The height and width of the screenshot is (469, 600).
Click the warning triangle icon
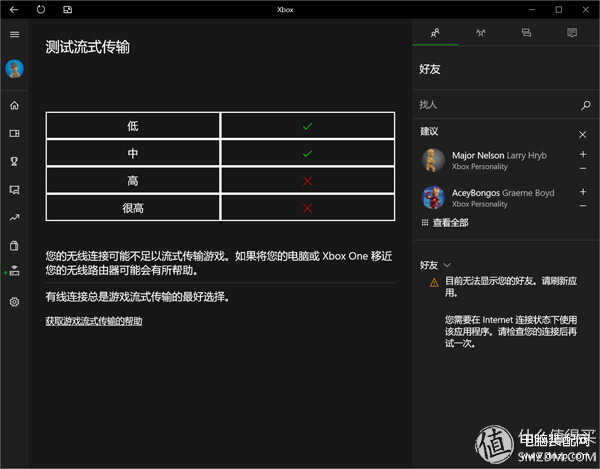pos(434,283)
